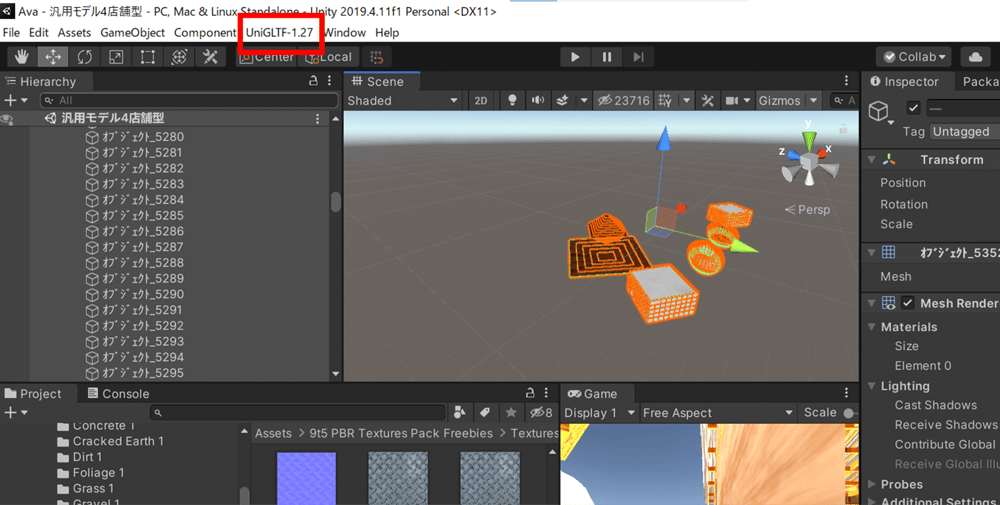Select the Move tool

(53, 57)
